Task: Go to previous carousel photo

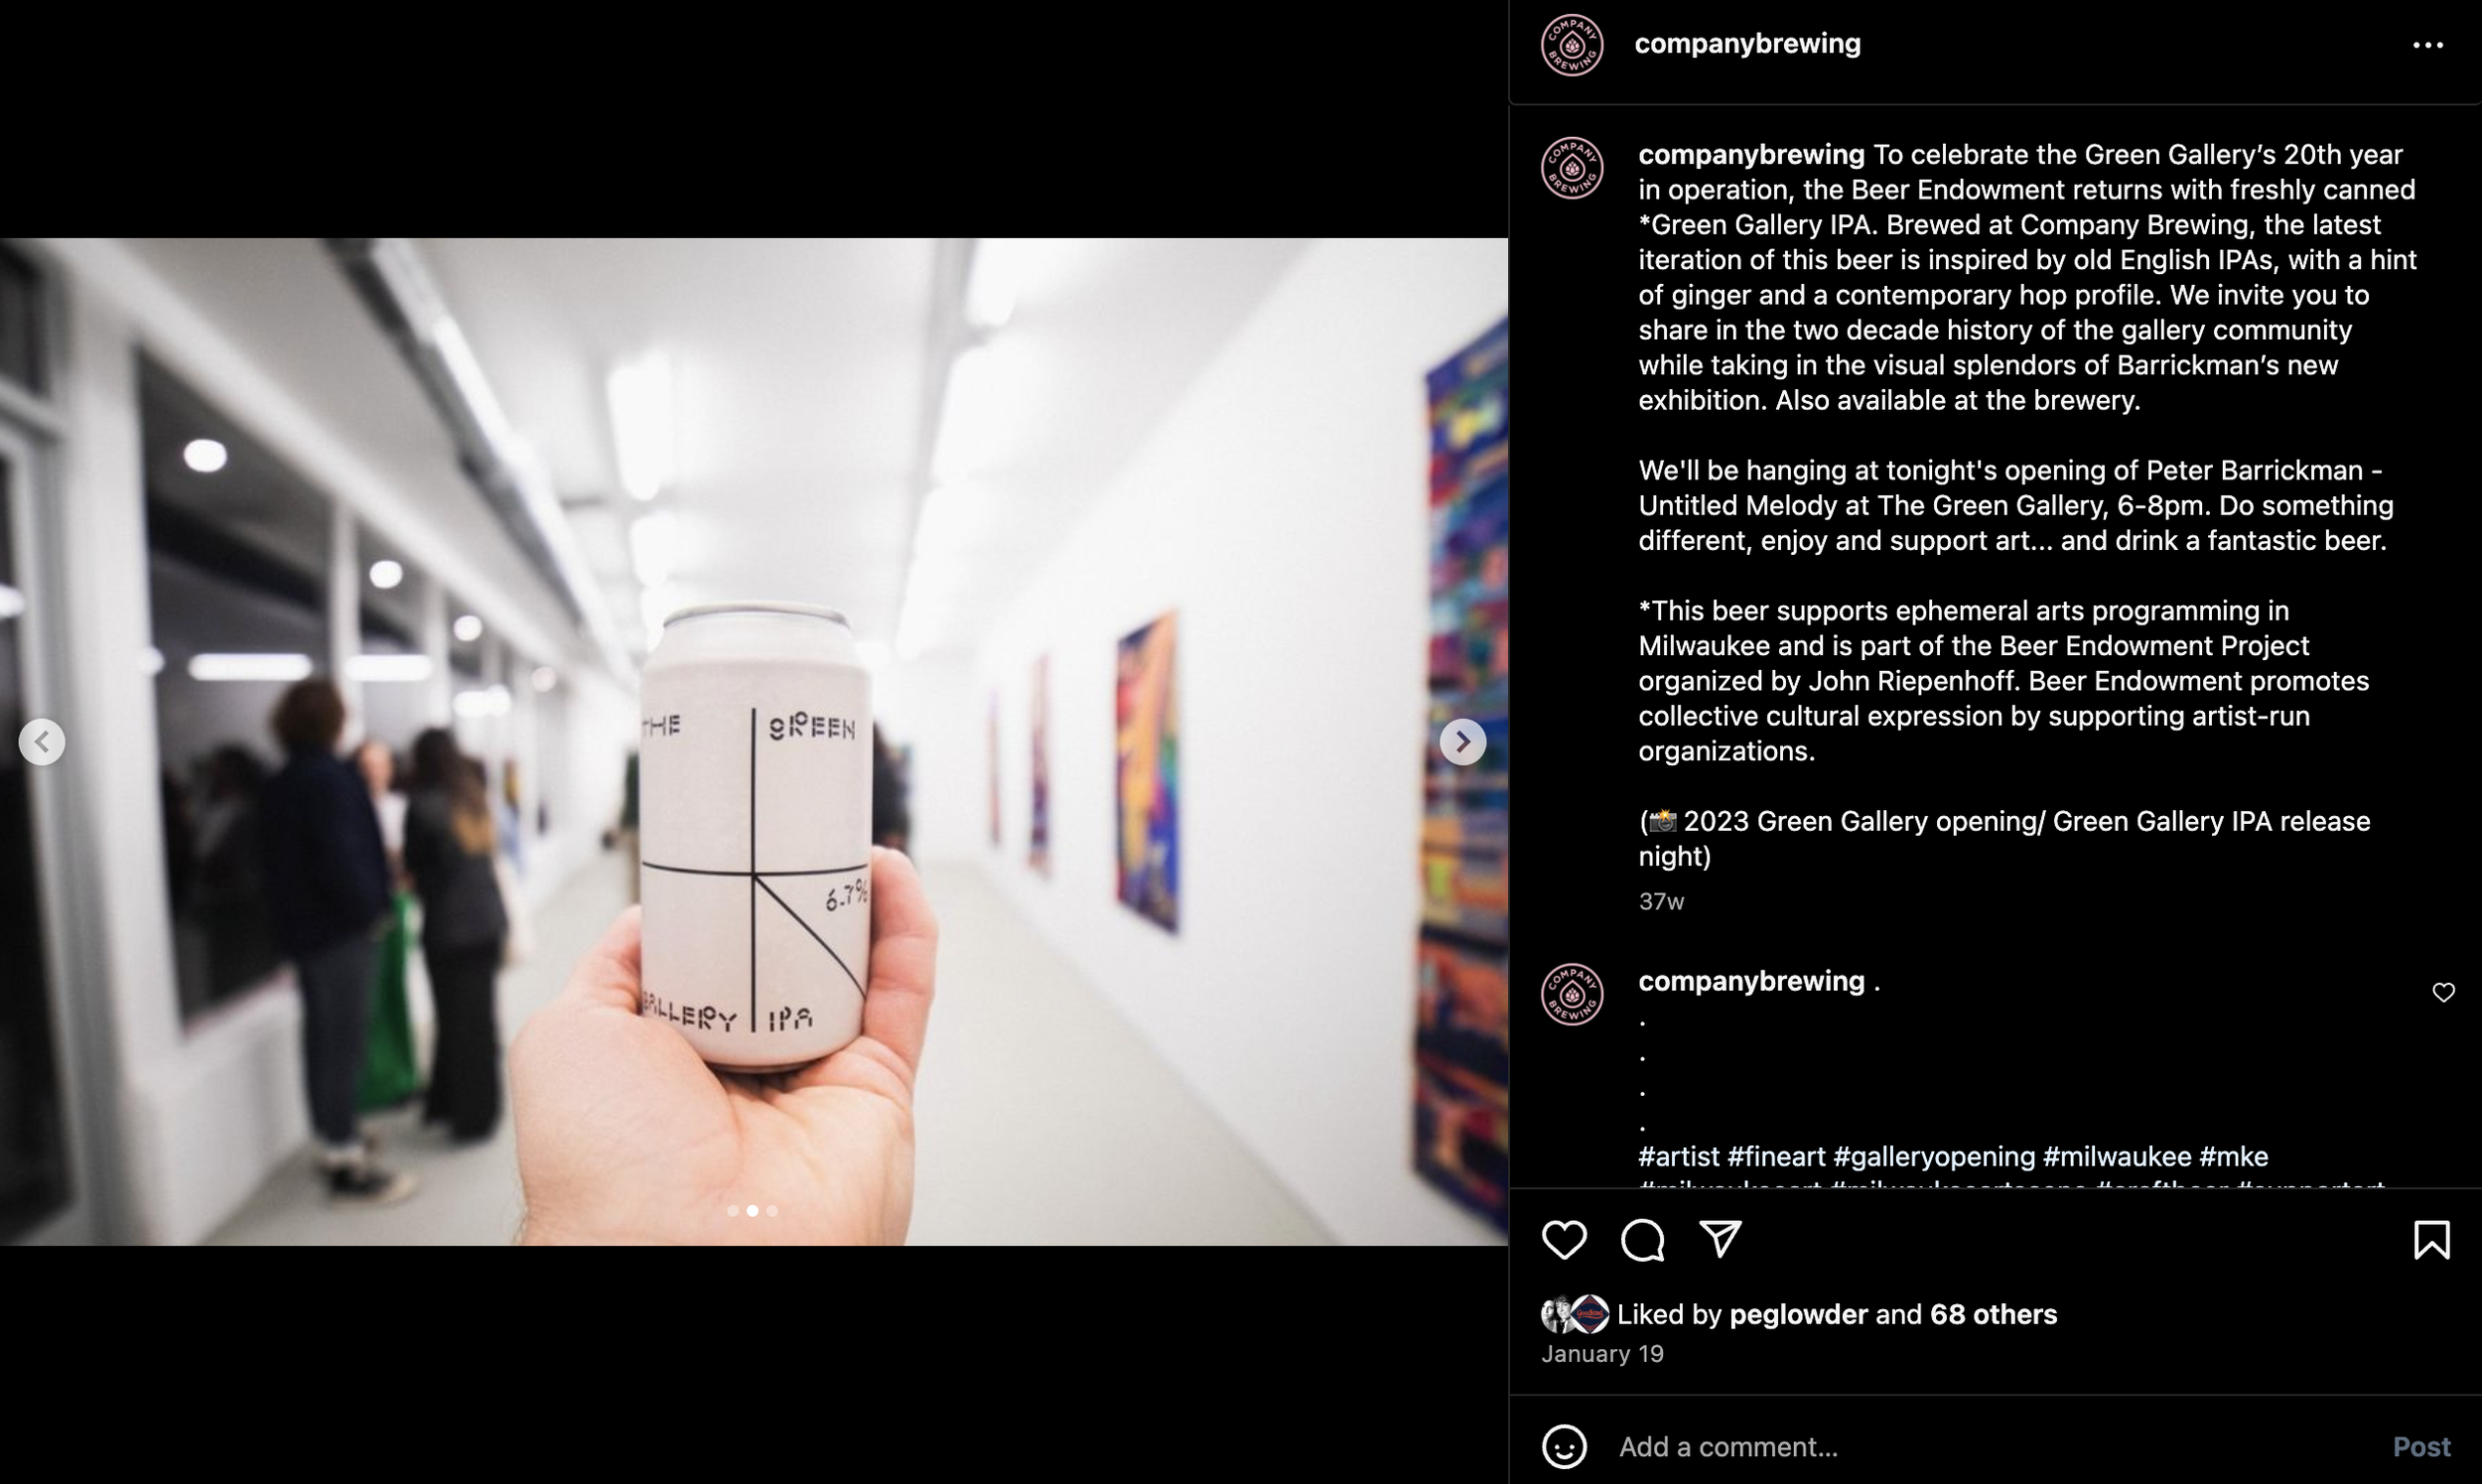Action: [x=42, y=742]
